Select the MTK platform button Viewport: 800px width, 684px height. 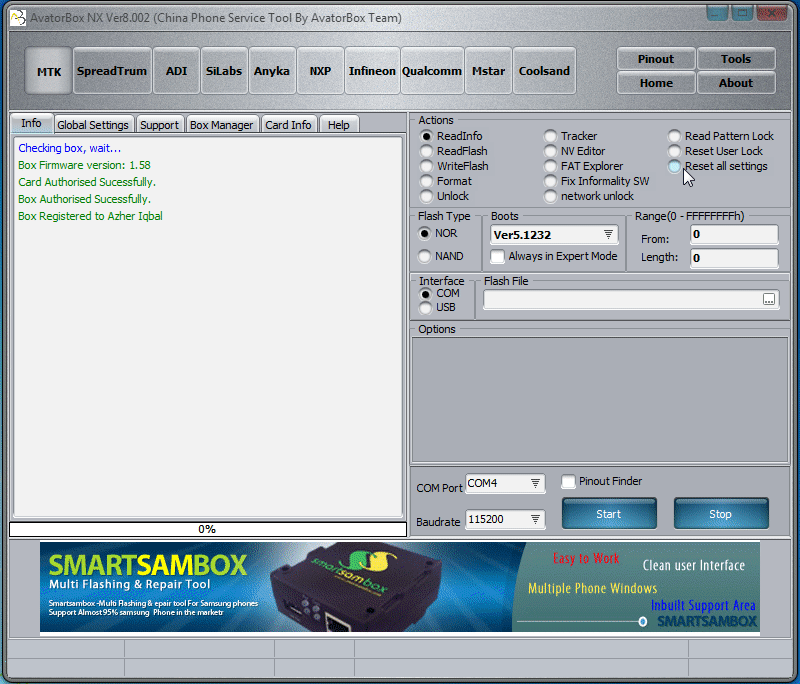[x=48, y=71]
